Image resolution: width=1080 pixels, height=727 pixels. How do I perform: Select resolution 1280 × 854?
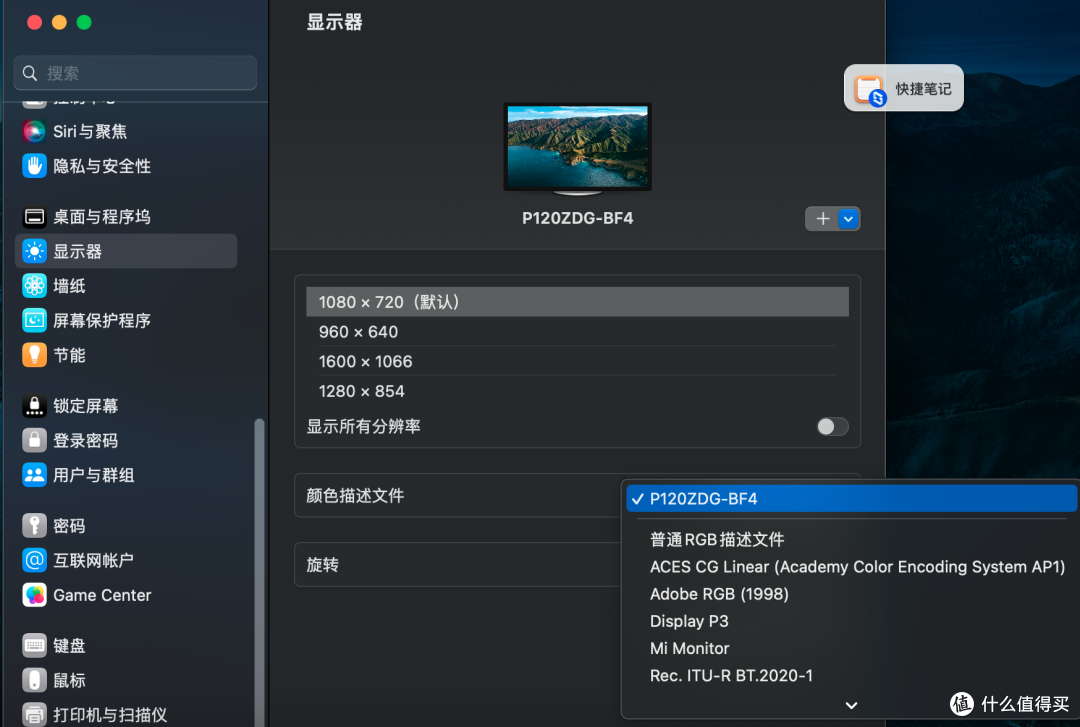(577, 391)
